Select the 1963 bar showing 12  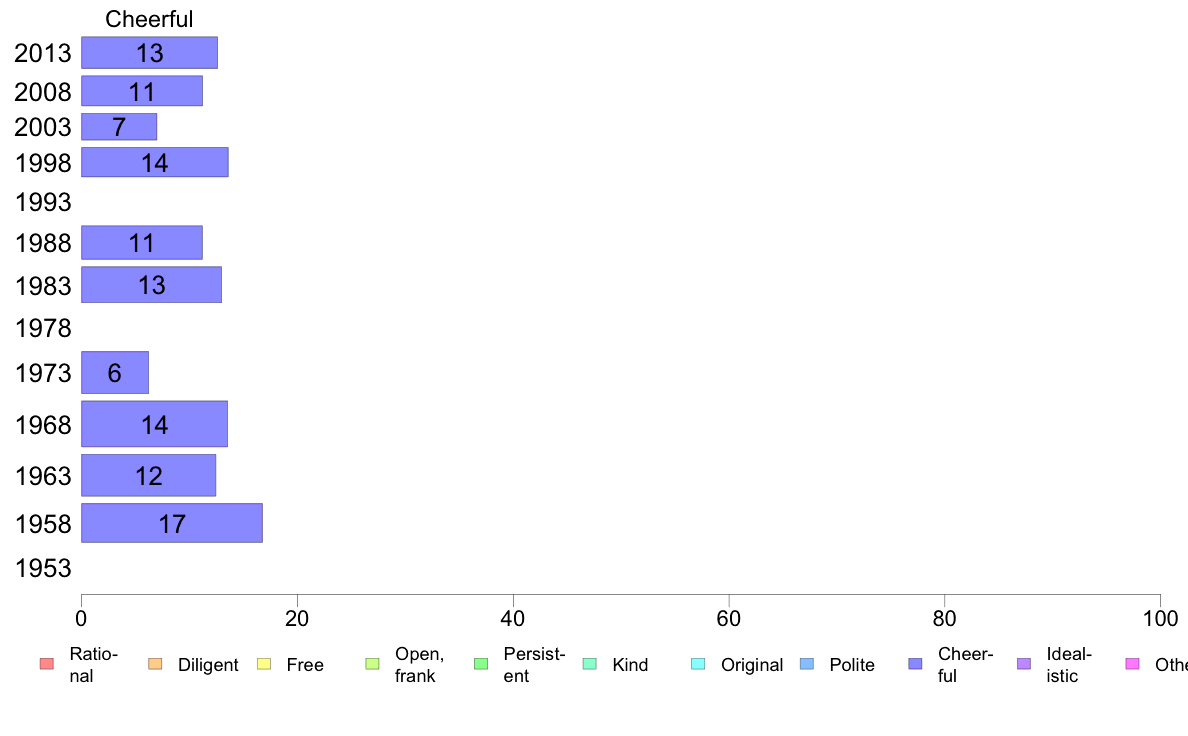[148, 475]
